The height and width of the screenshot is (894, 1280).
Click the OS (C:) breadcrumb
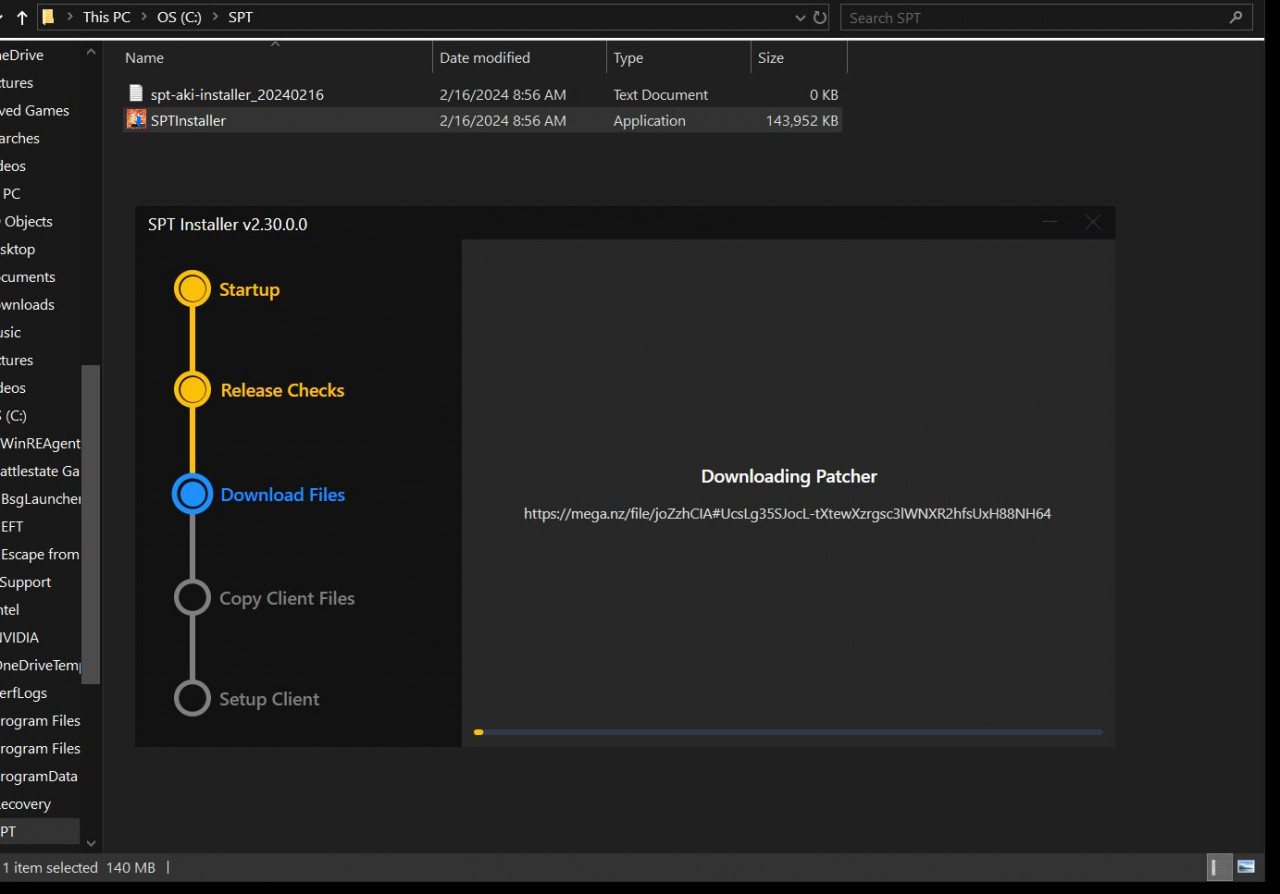180,18
